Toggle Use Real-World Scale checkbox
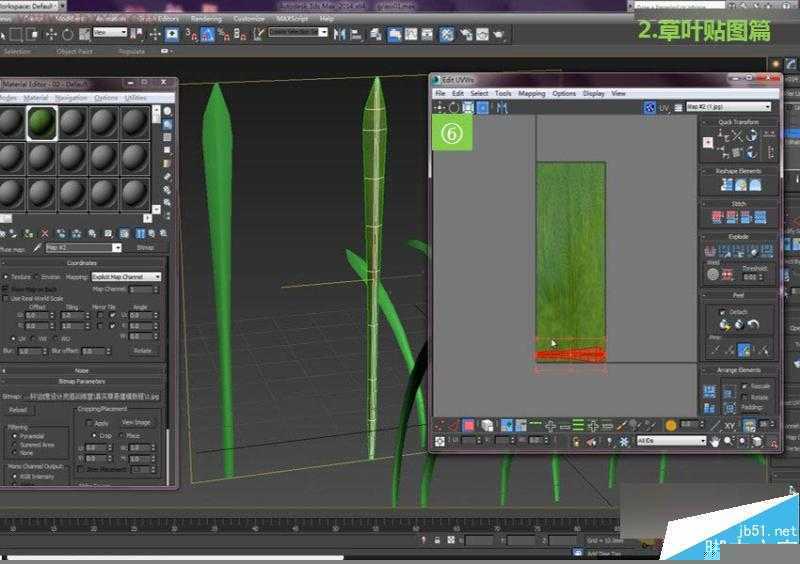Screen dimensions: 800x564 pyautogui.click(x=6, y=298)
